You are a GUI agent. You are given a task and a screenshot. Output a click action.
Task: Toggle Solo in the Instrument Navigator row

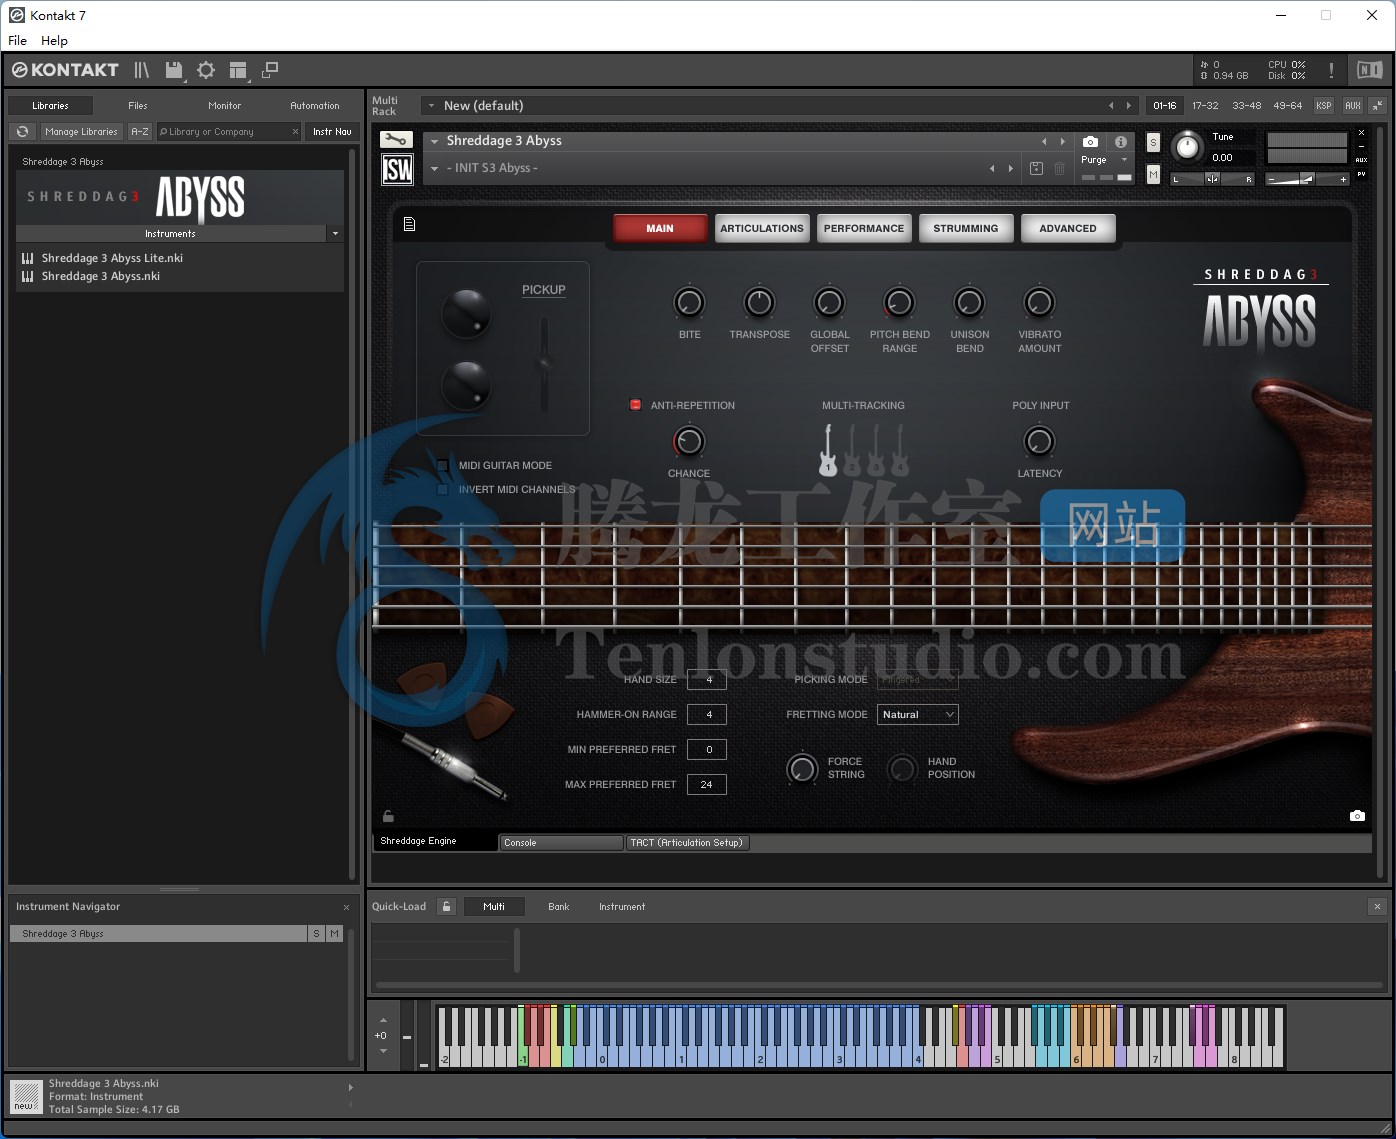[316, 933]
